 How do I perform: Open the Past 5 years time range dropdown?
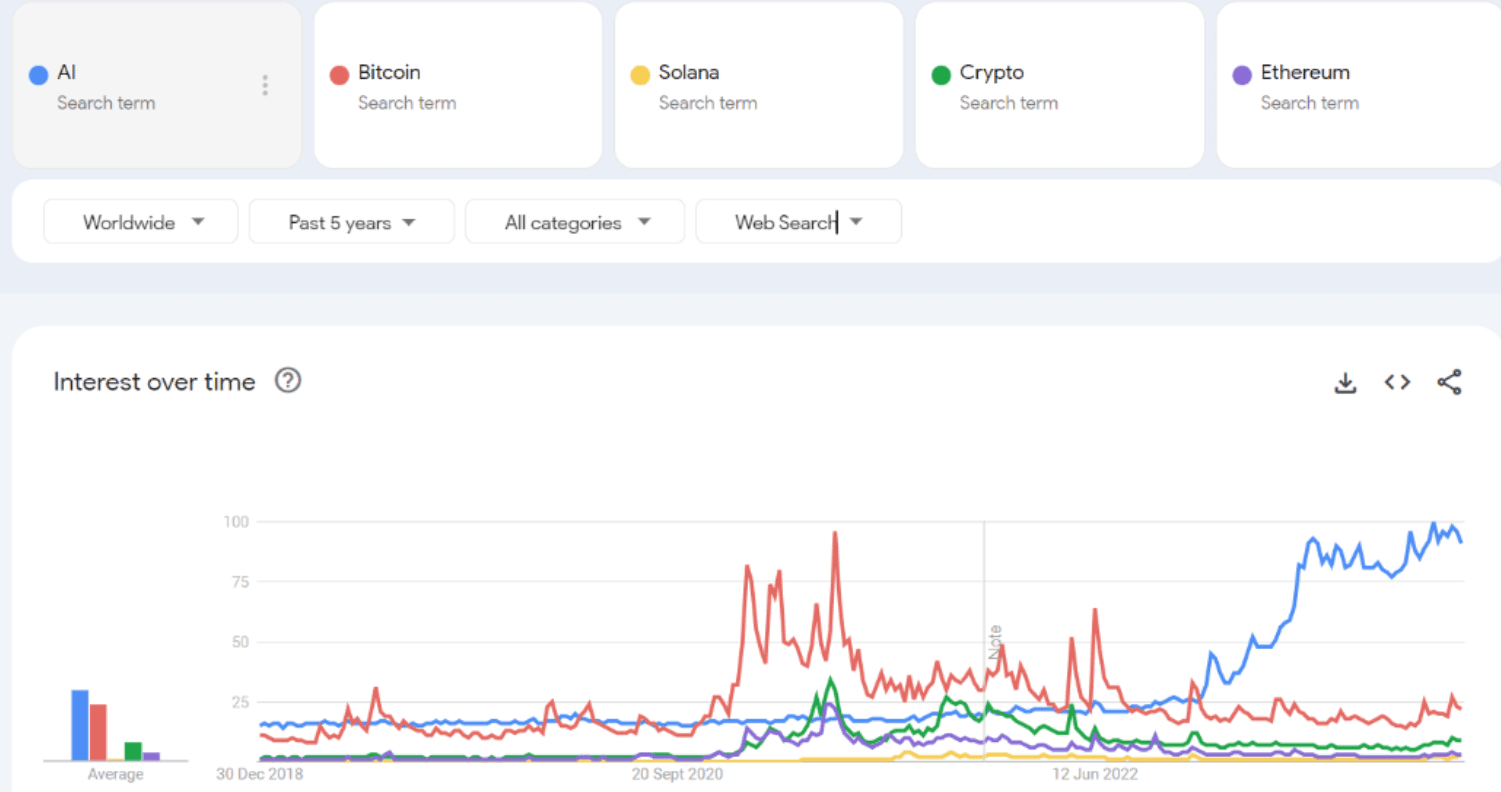352,221
